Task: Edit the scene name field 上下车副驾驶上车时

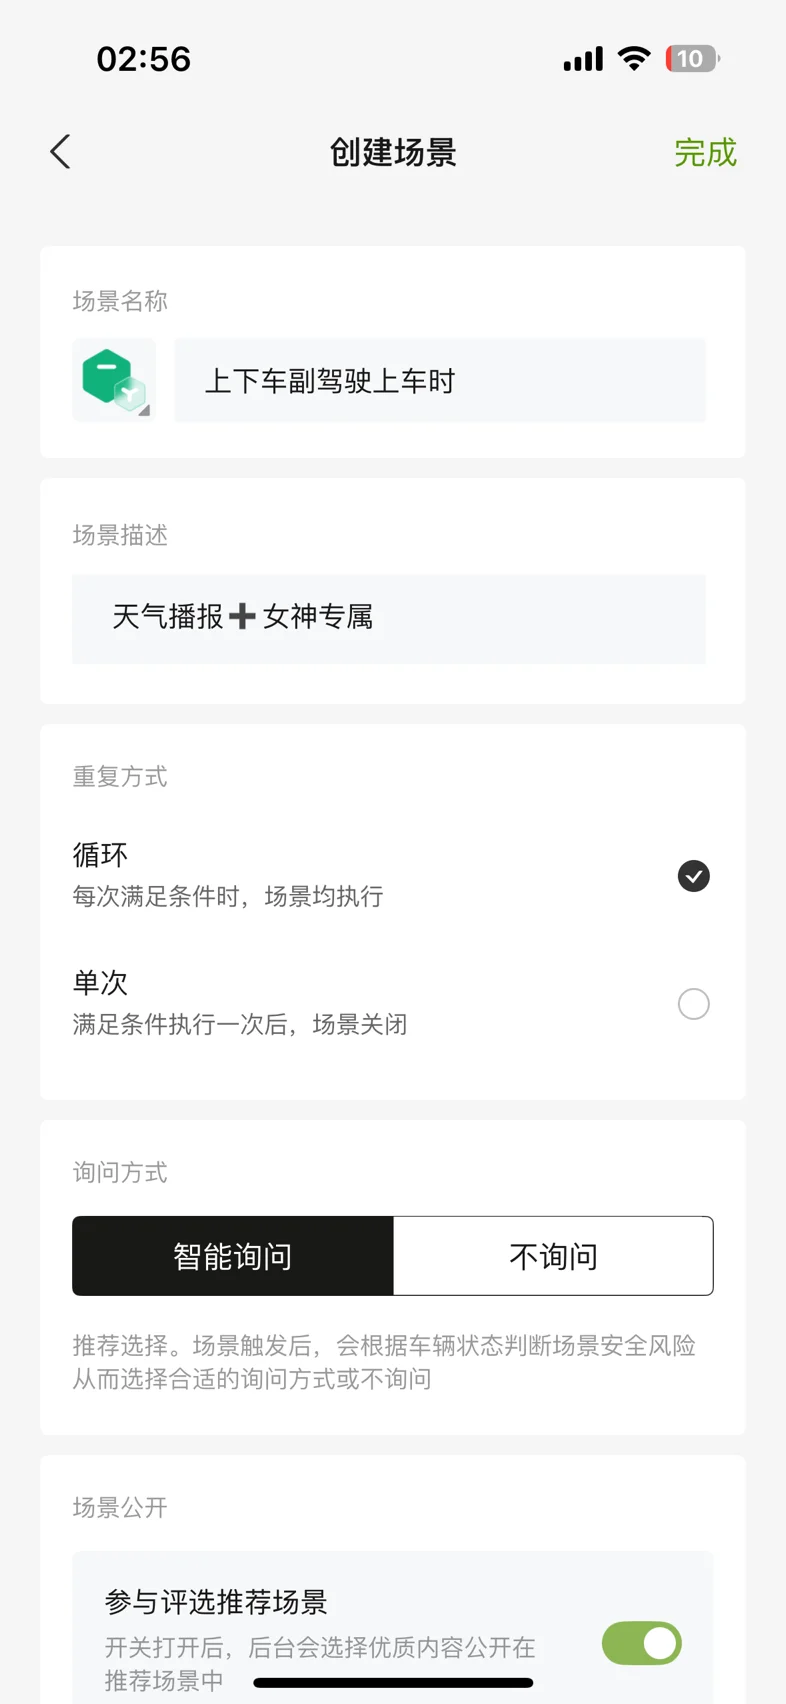Action: point(440,381)
